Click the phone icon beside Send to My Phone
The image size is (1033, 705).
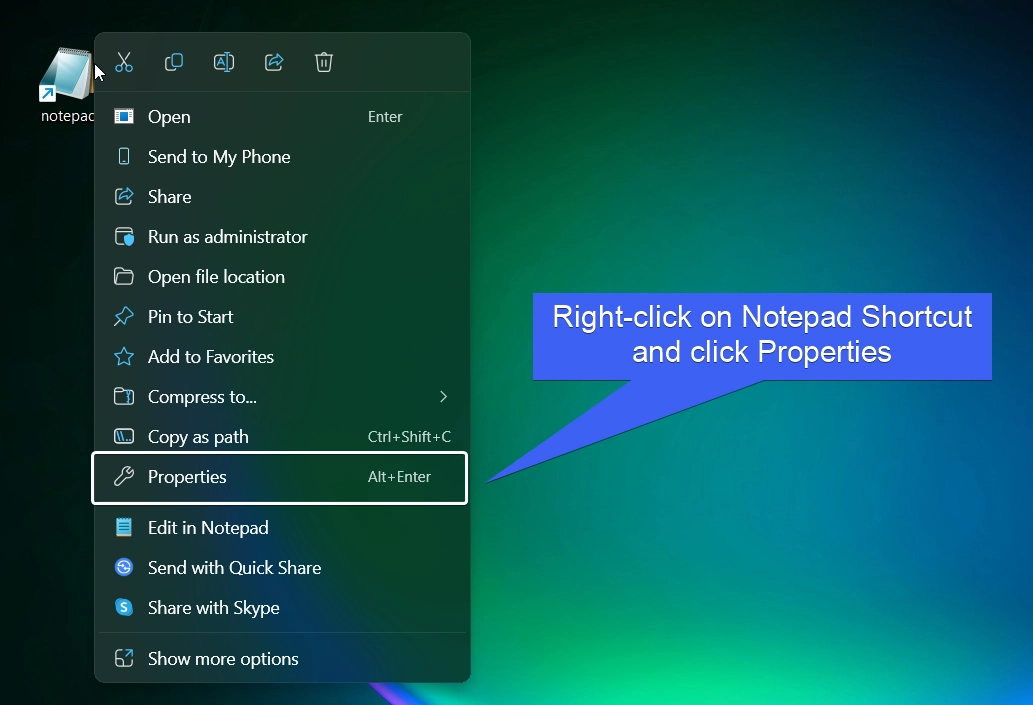coord(124,156)
